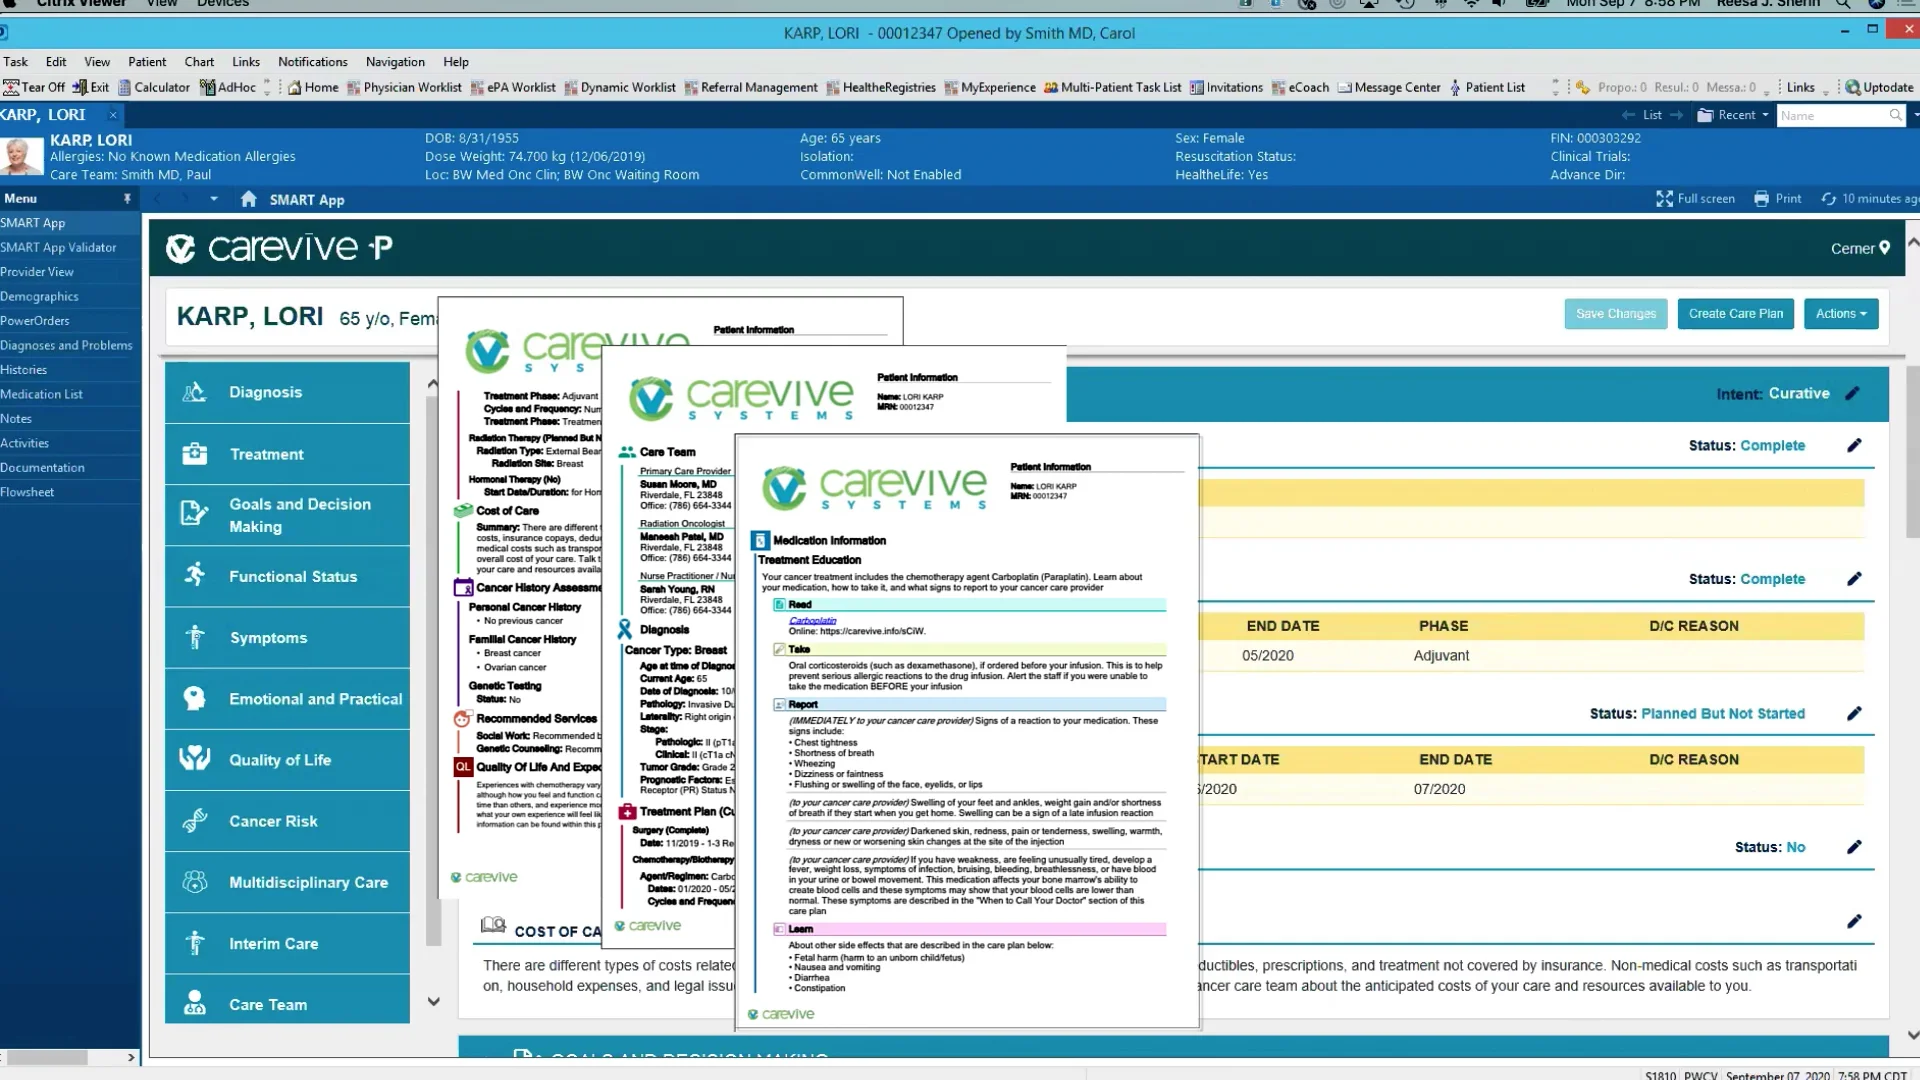
Task: Open the Actions dropdown
Action: click(1841, 314)
